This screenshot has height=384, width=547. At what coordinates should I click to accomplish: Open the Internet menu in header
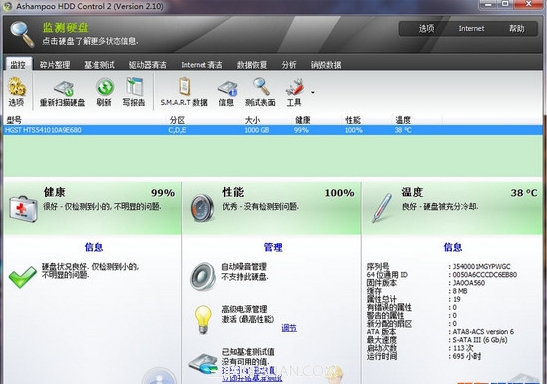coord(471,29)
